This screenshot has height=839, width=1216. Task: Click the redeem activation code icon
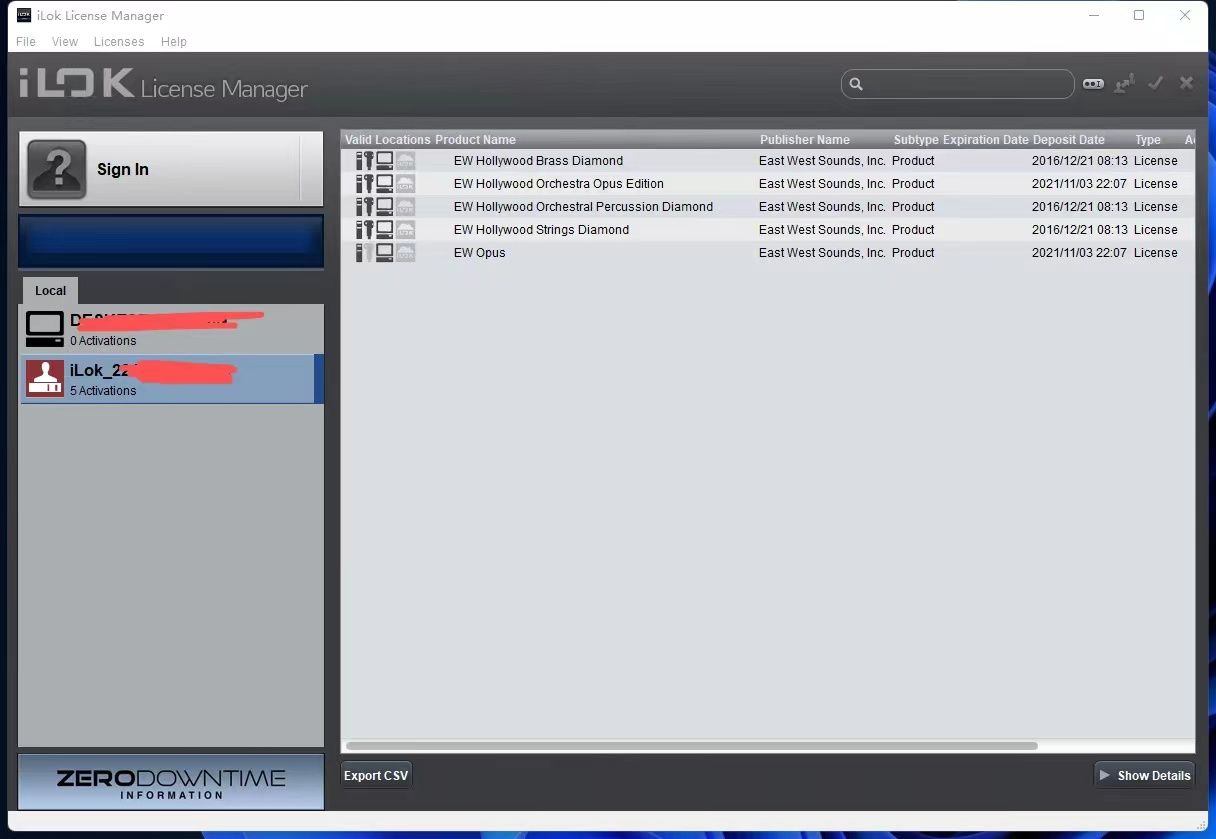[x=1093, y=84]
